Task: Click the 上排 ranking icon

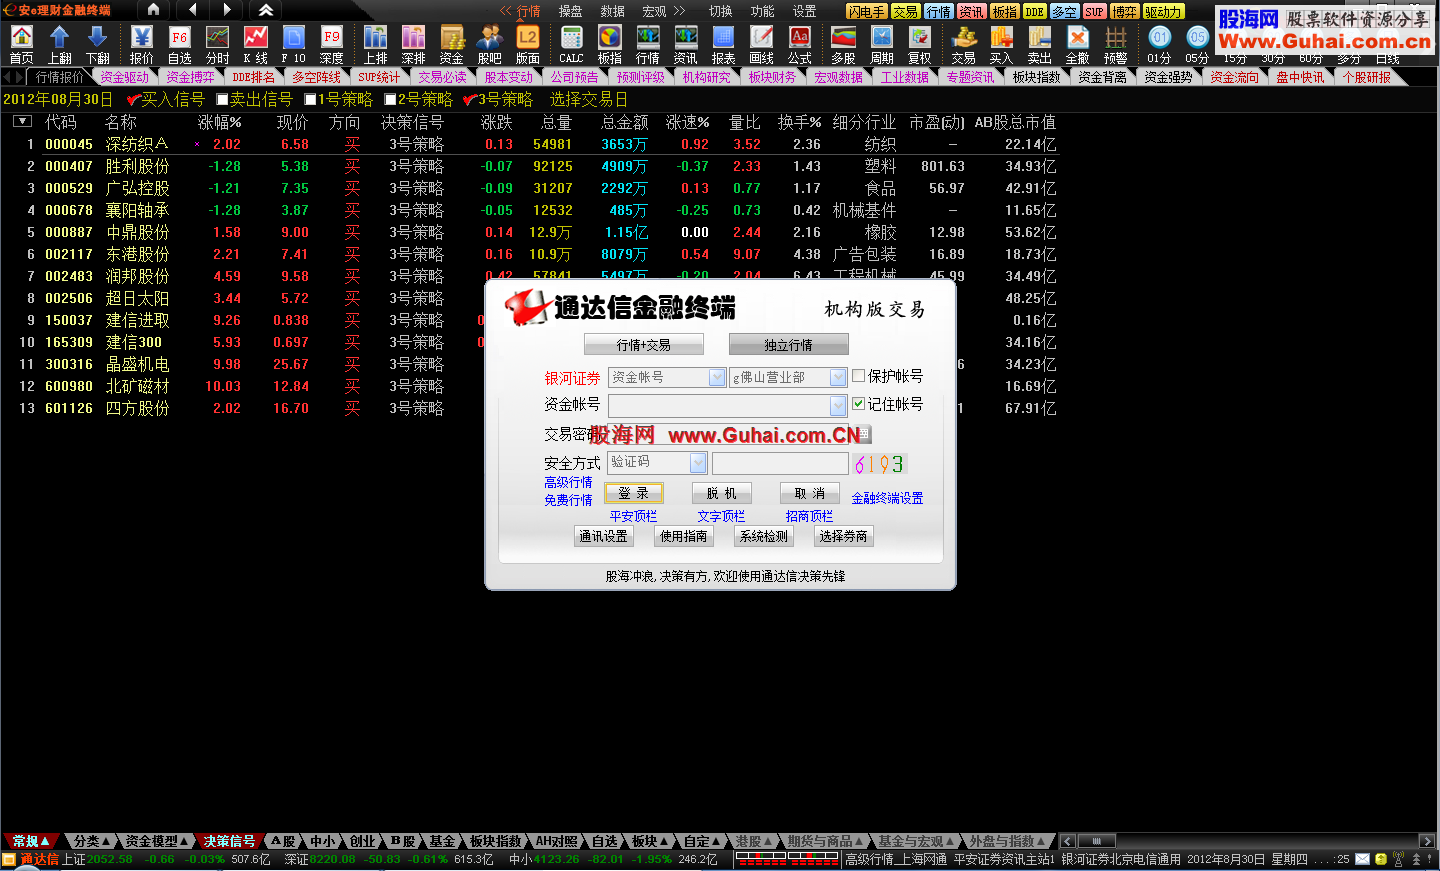Action: (x=375, y=45)
